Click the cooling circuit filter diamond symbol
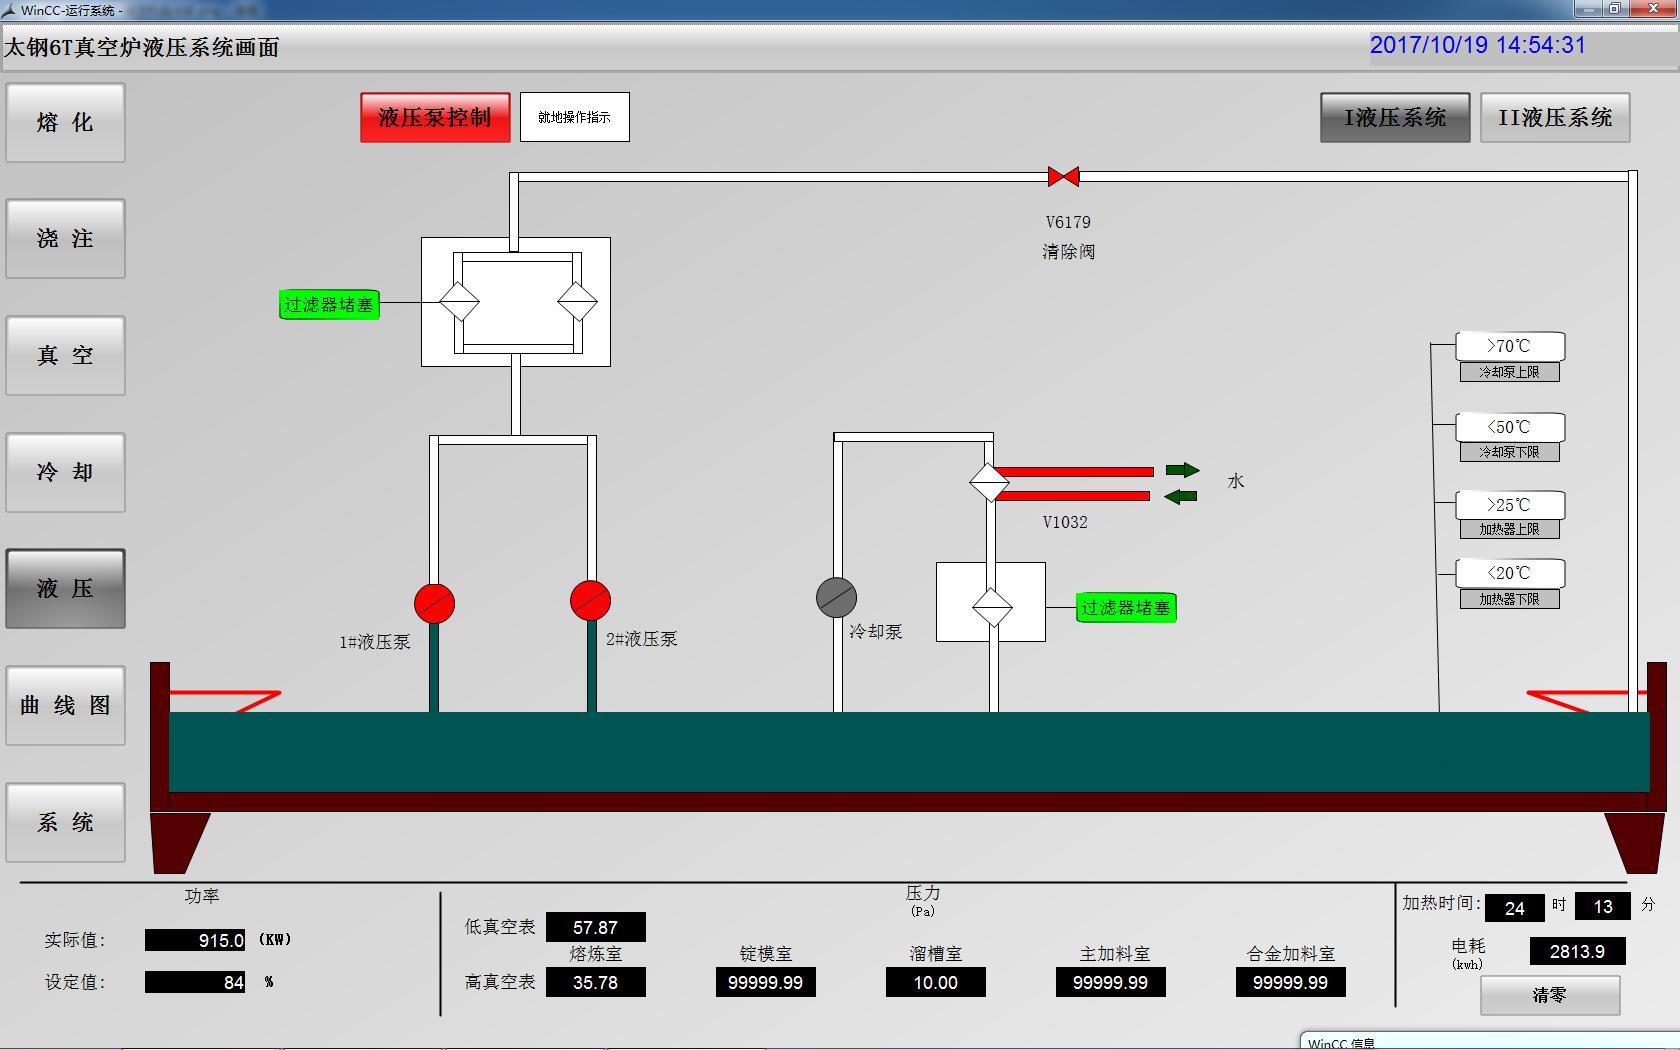This screenshot has width=1680, height=1050. [992, 606]
